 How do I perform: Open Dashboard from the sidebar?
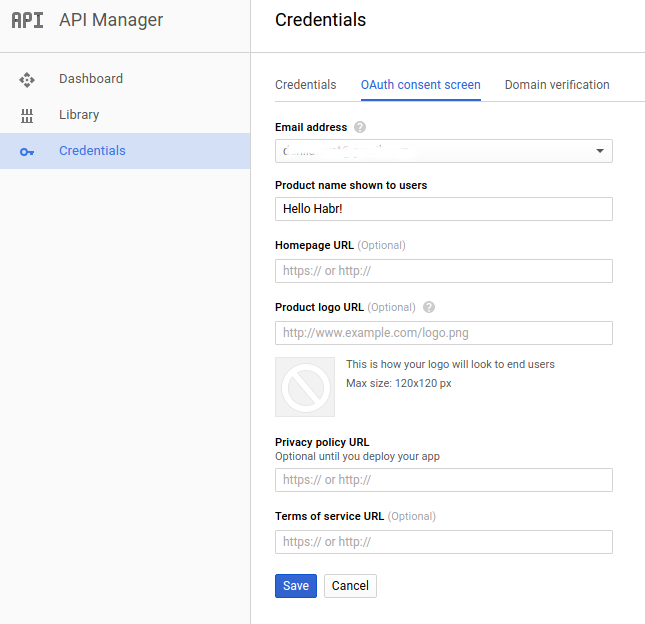(91, 79)
